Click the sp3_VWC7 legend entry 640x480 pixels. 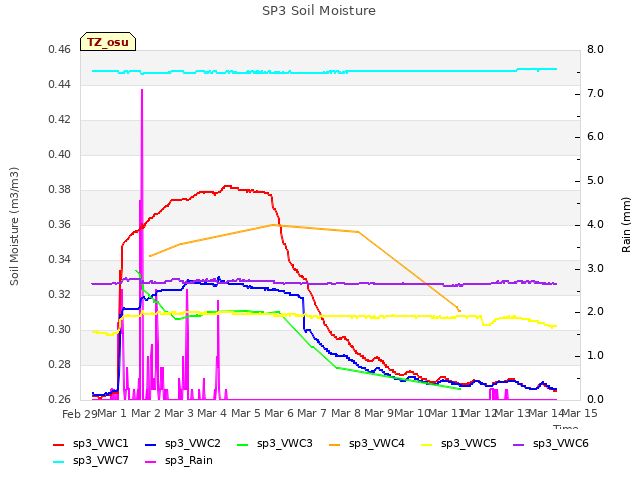tap(91, 461)
